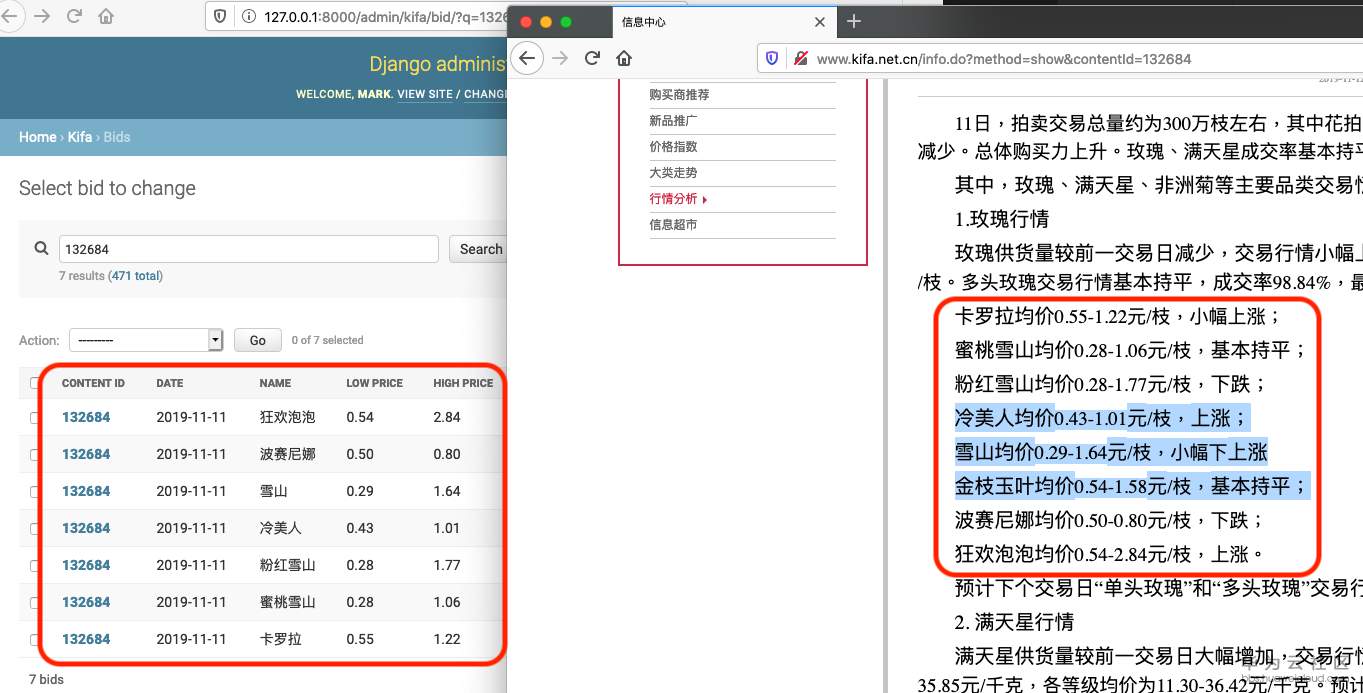
Task: Click home icon in Django admin browser toolbar
Action: tap(106, 16)
